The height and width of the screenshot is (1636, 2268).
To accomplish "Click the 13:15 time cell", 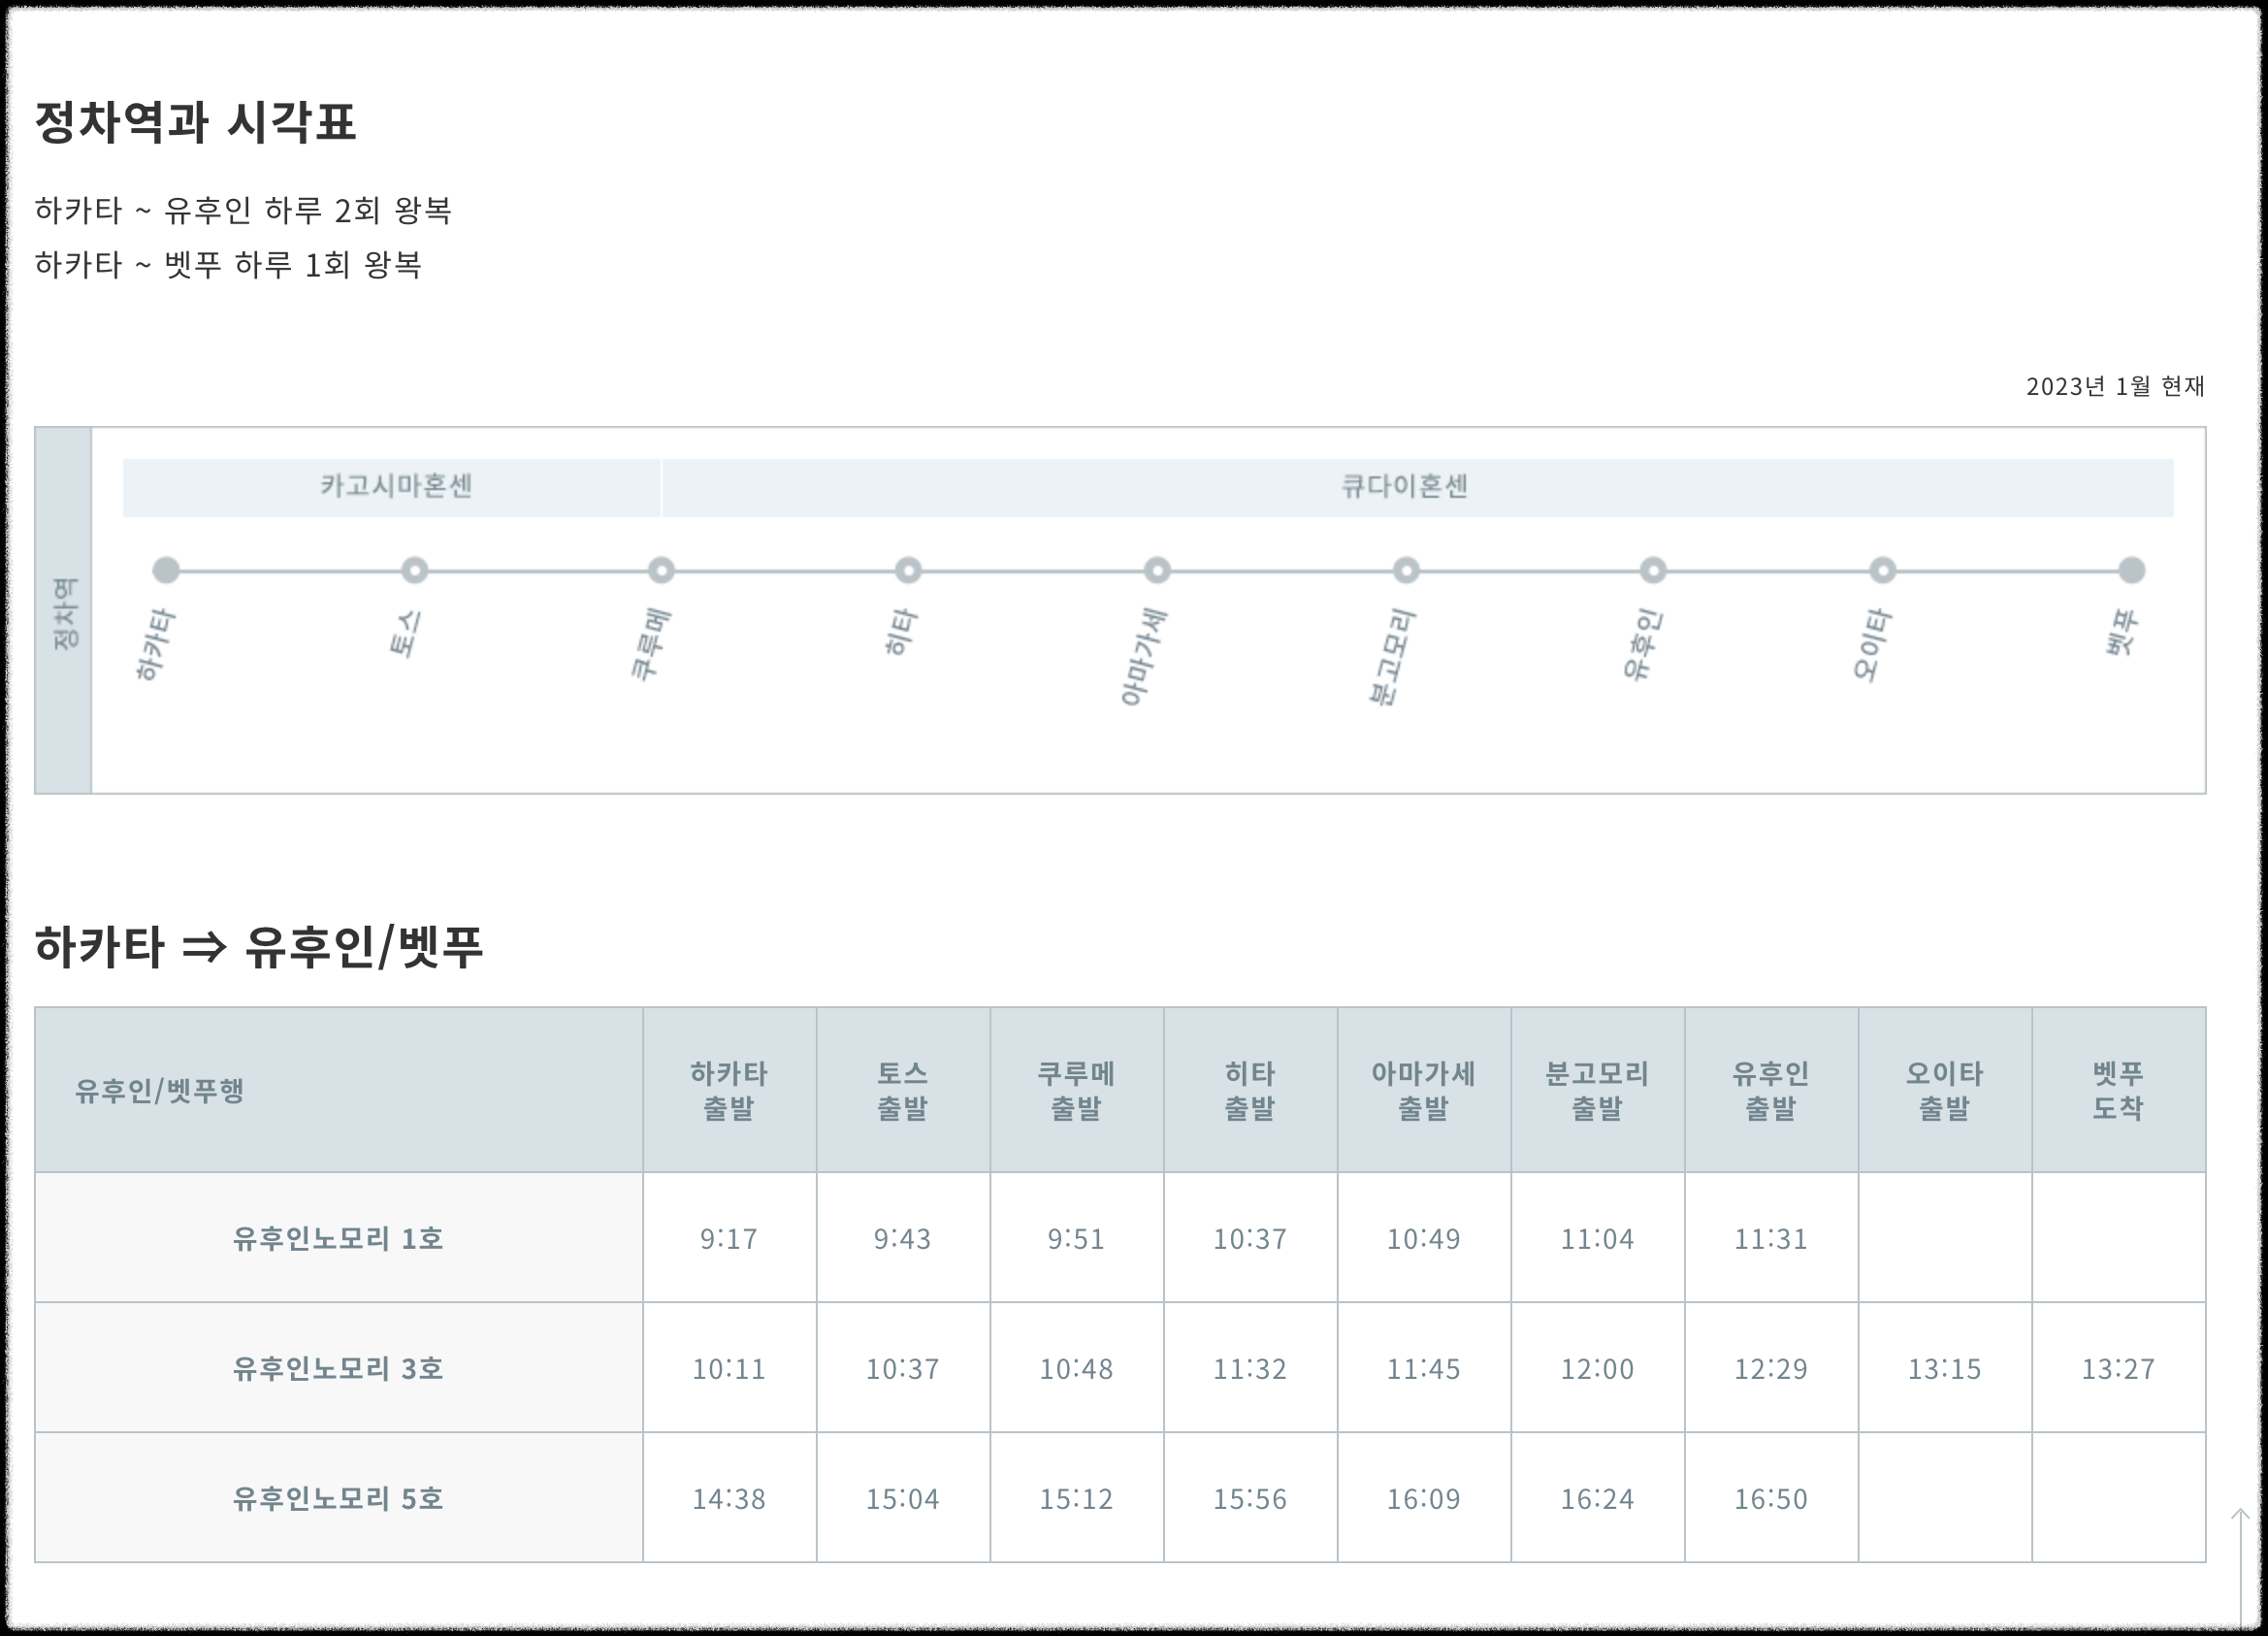I will tap(1945, 1368).
